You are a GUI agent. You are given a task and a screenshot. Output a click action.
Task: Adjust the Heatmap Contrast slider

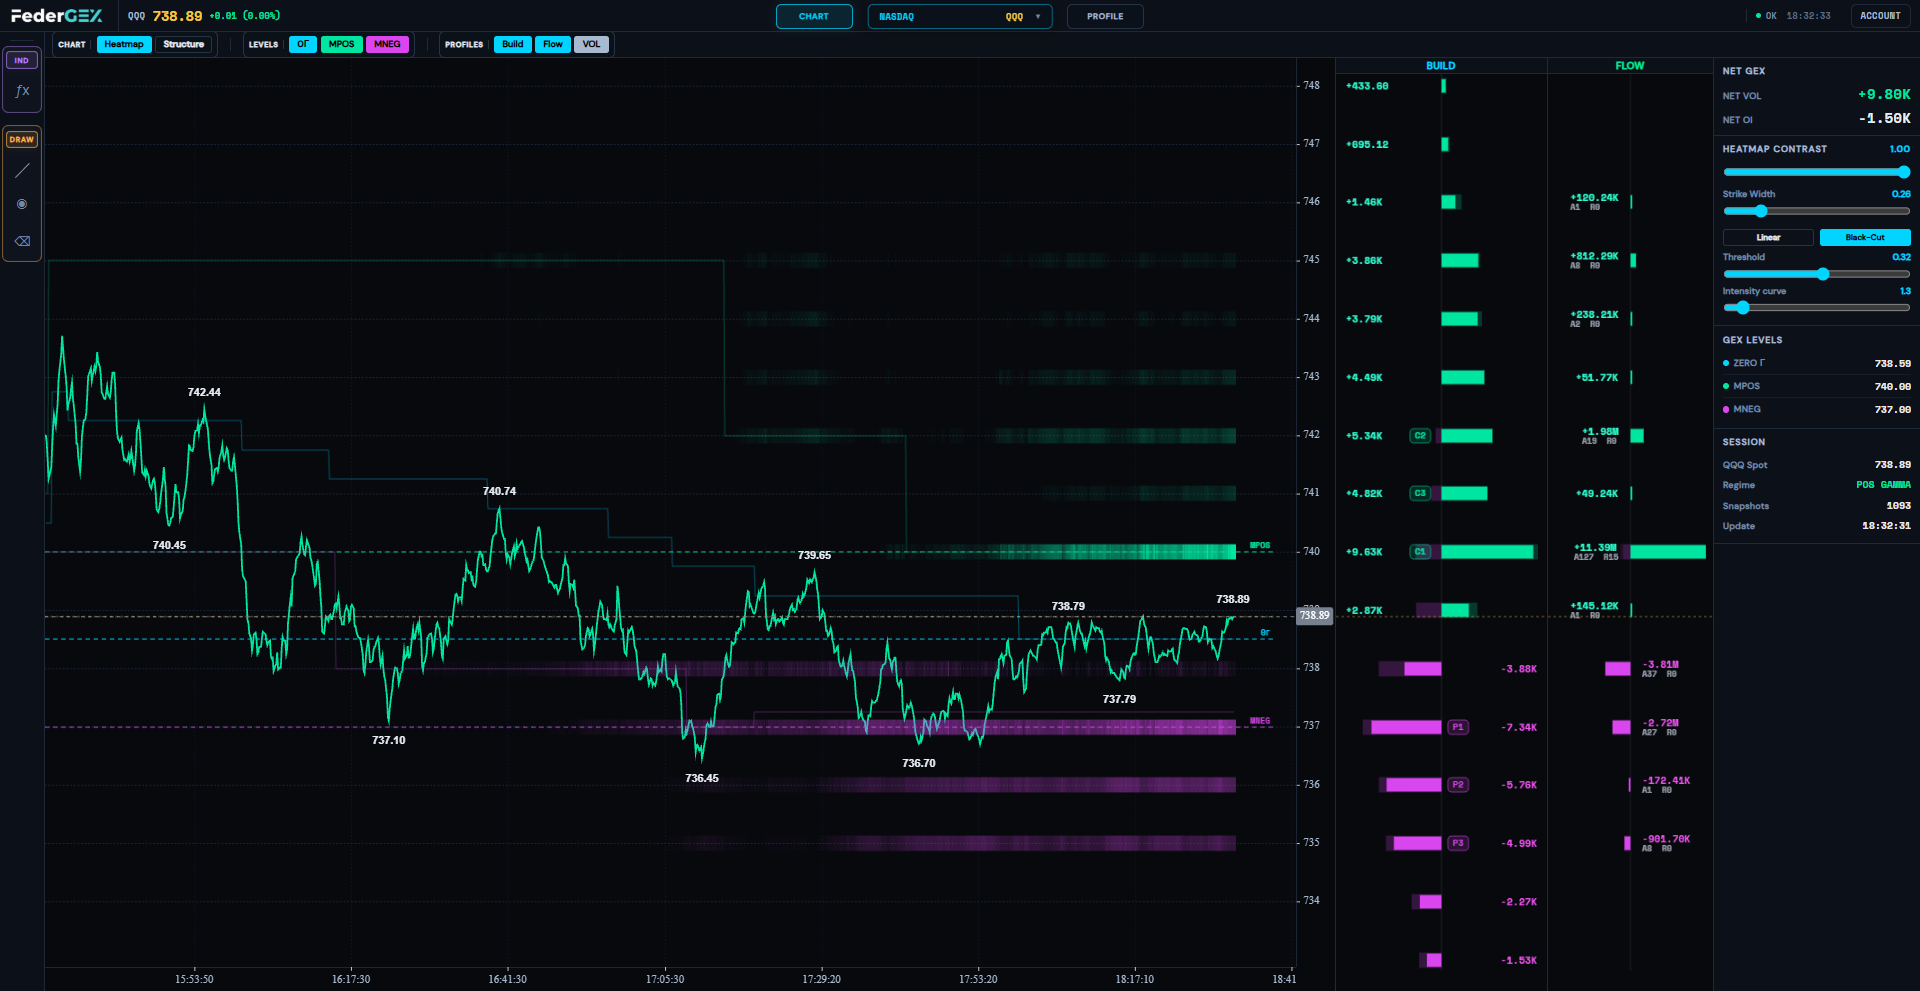tap(1816, 172)
